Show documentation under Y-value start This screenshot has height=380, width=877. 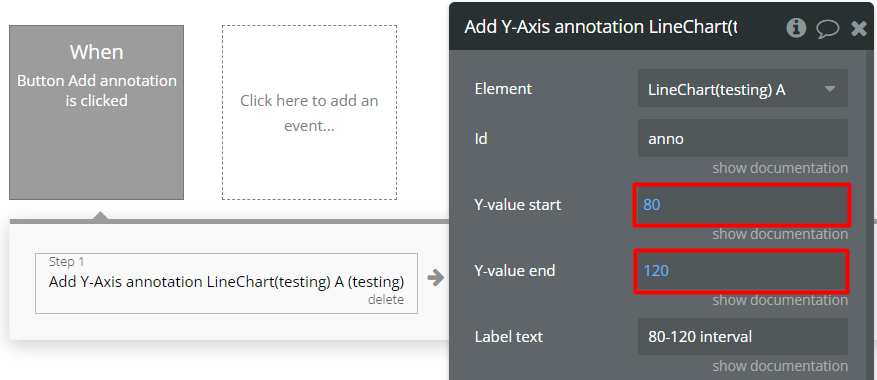(780, 234)
